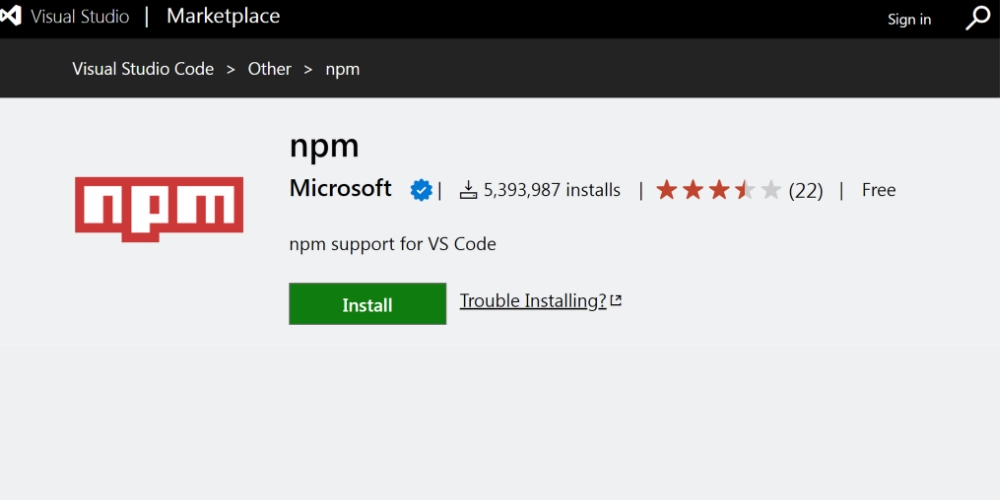Screen dimensions: 1000x500
Task: Open the Trouble Installing? link
Action: 533,300
